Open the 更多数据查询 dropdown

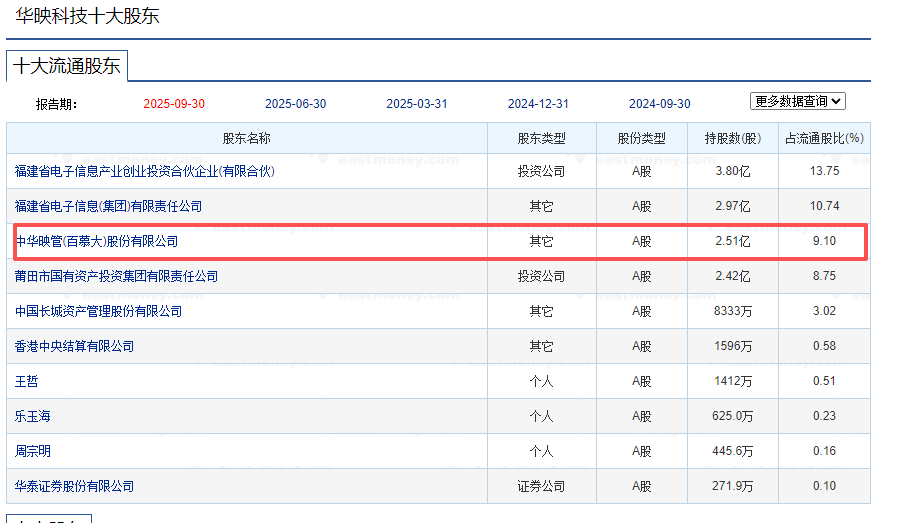(x=797, y=101)
